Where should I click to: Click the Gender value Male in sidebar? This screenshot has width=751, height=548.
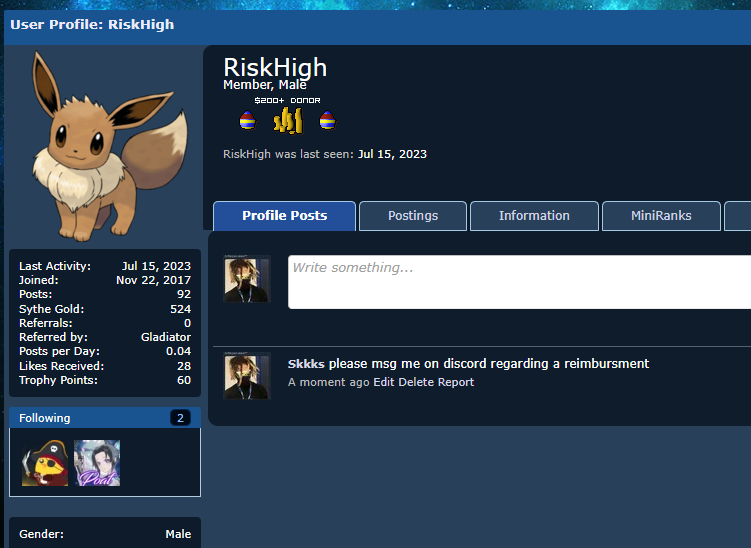[178, 534]
